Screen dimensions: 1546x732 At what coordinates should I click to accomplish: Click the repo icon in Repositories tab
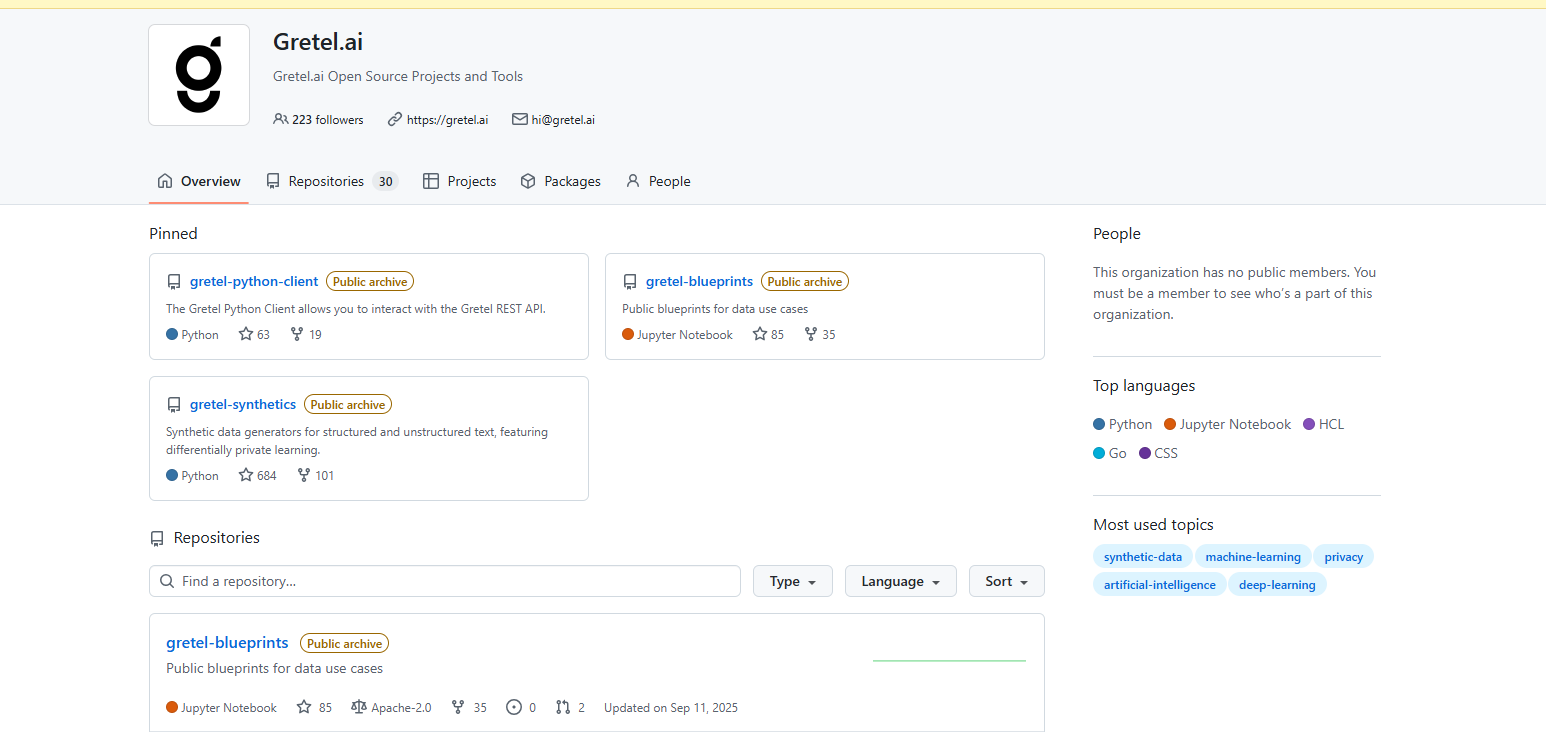coord(273,181)
